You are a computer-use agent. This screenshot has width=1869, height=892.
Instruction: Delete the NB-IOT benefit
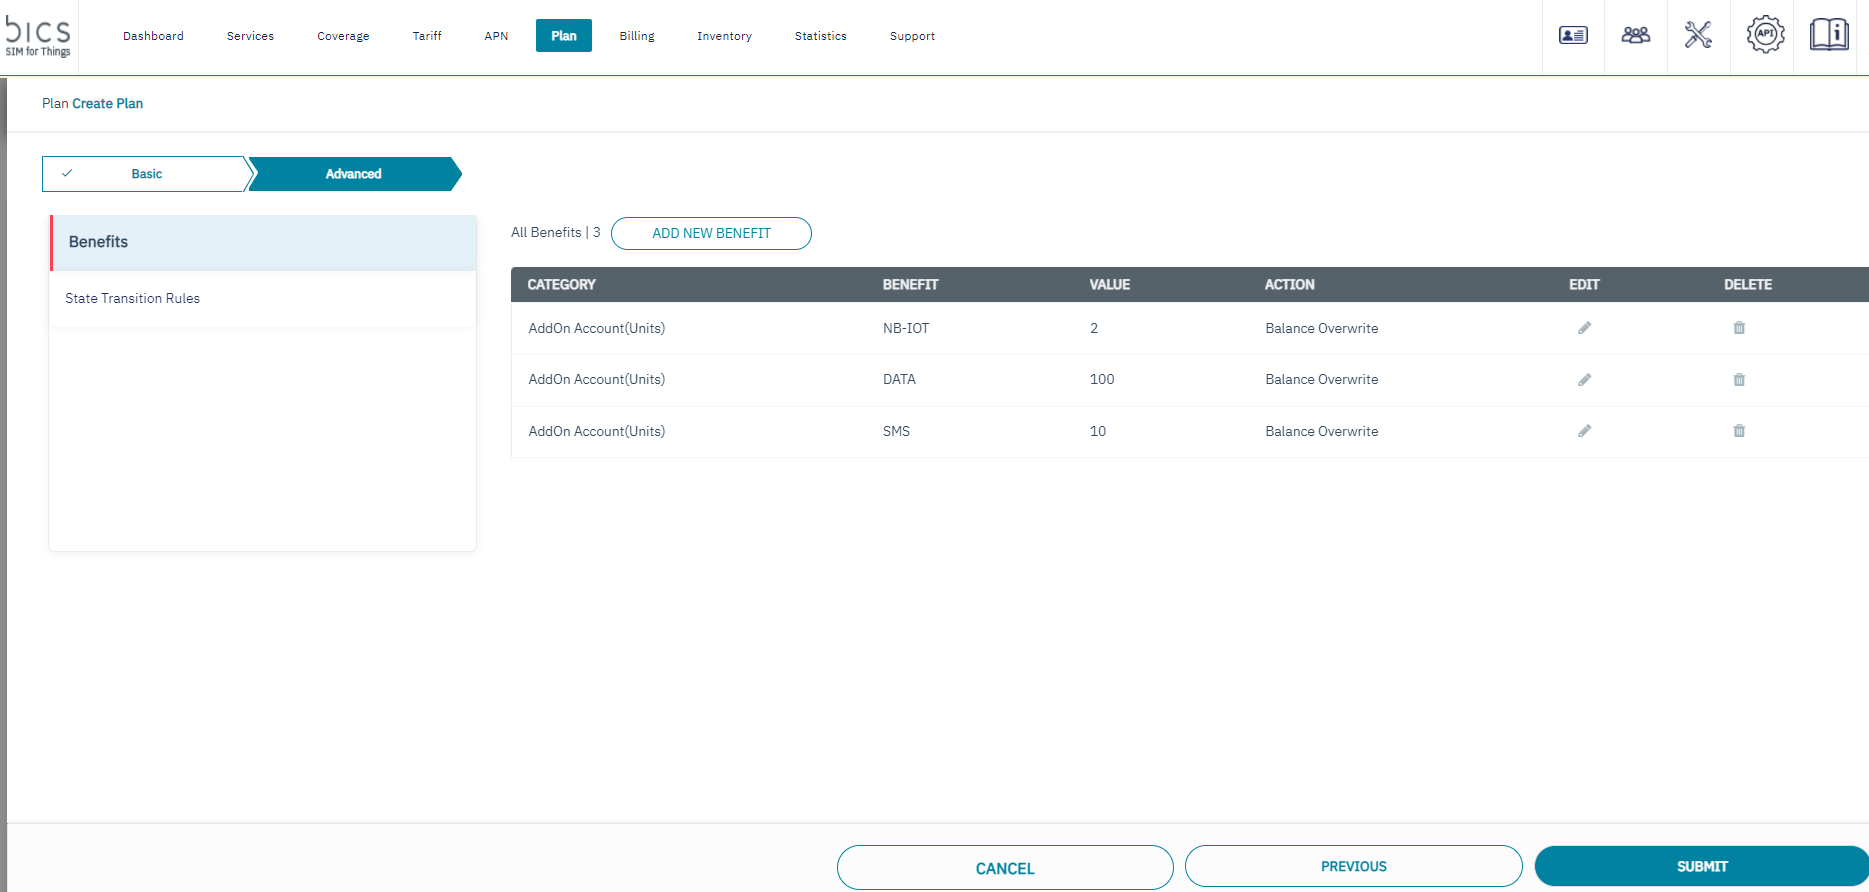(x=1739, y=328)
